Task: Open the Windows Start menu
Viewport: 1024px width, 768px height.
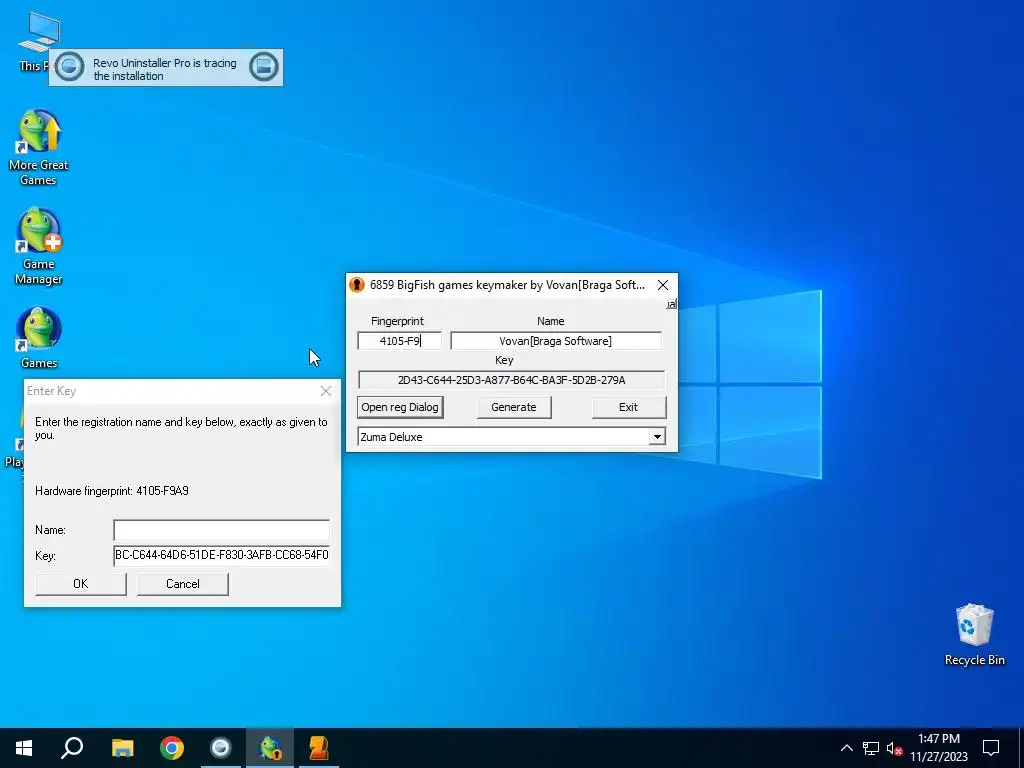Action: (x=24, y=748)
